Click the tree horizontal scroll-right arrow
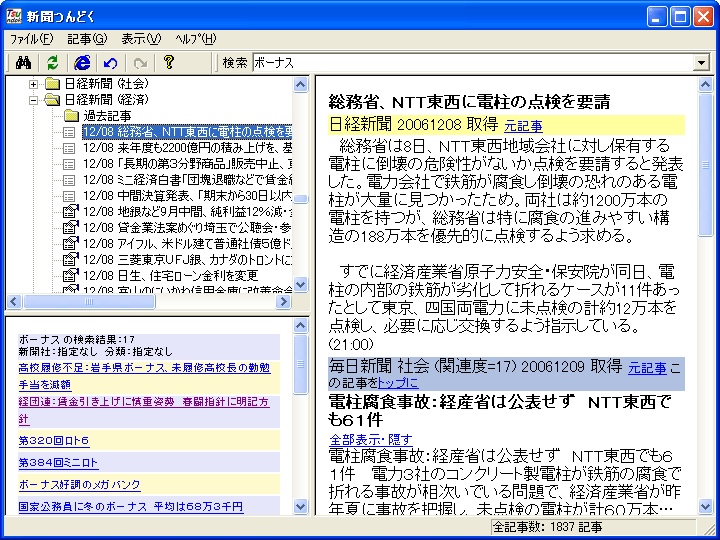Image resolution: width=720 pixels, height=540 pixels. 283,301
